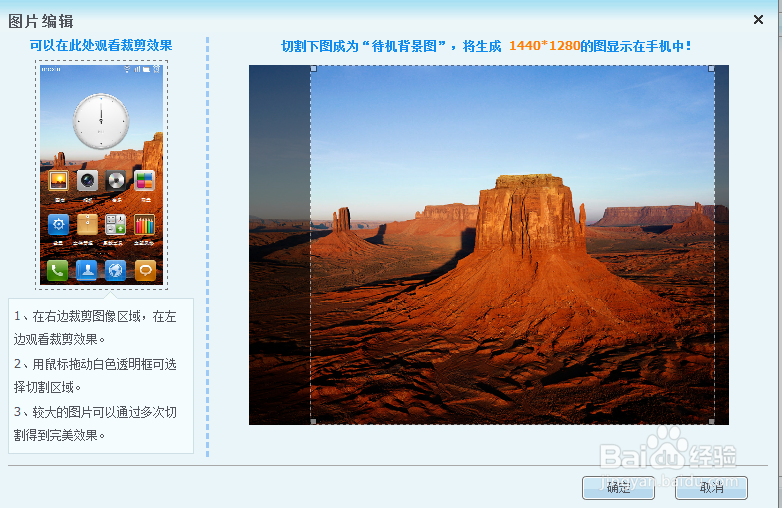Click inside the dashed crop selection area

513,245
